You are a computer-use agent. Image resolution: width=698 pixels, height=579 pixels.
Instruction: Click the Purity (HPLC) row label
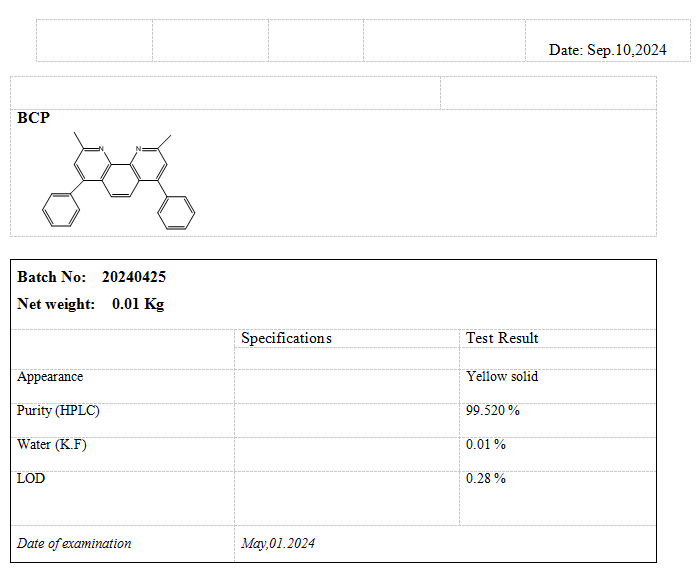tap(58, 411)
